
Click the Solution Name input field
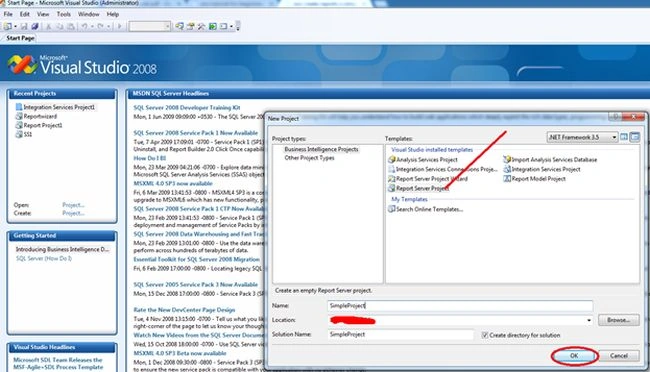tap(400, 334)
